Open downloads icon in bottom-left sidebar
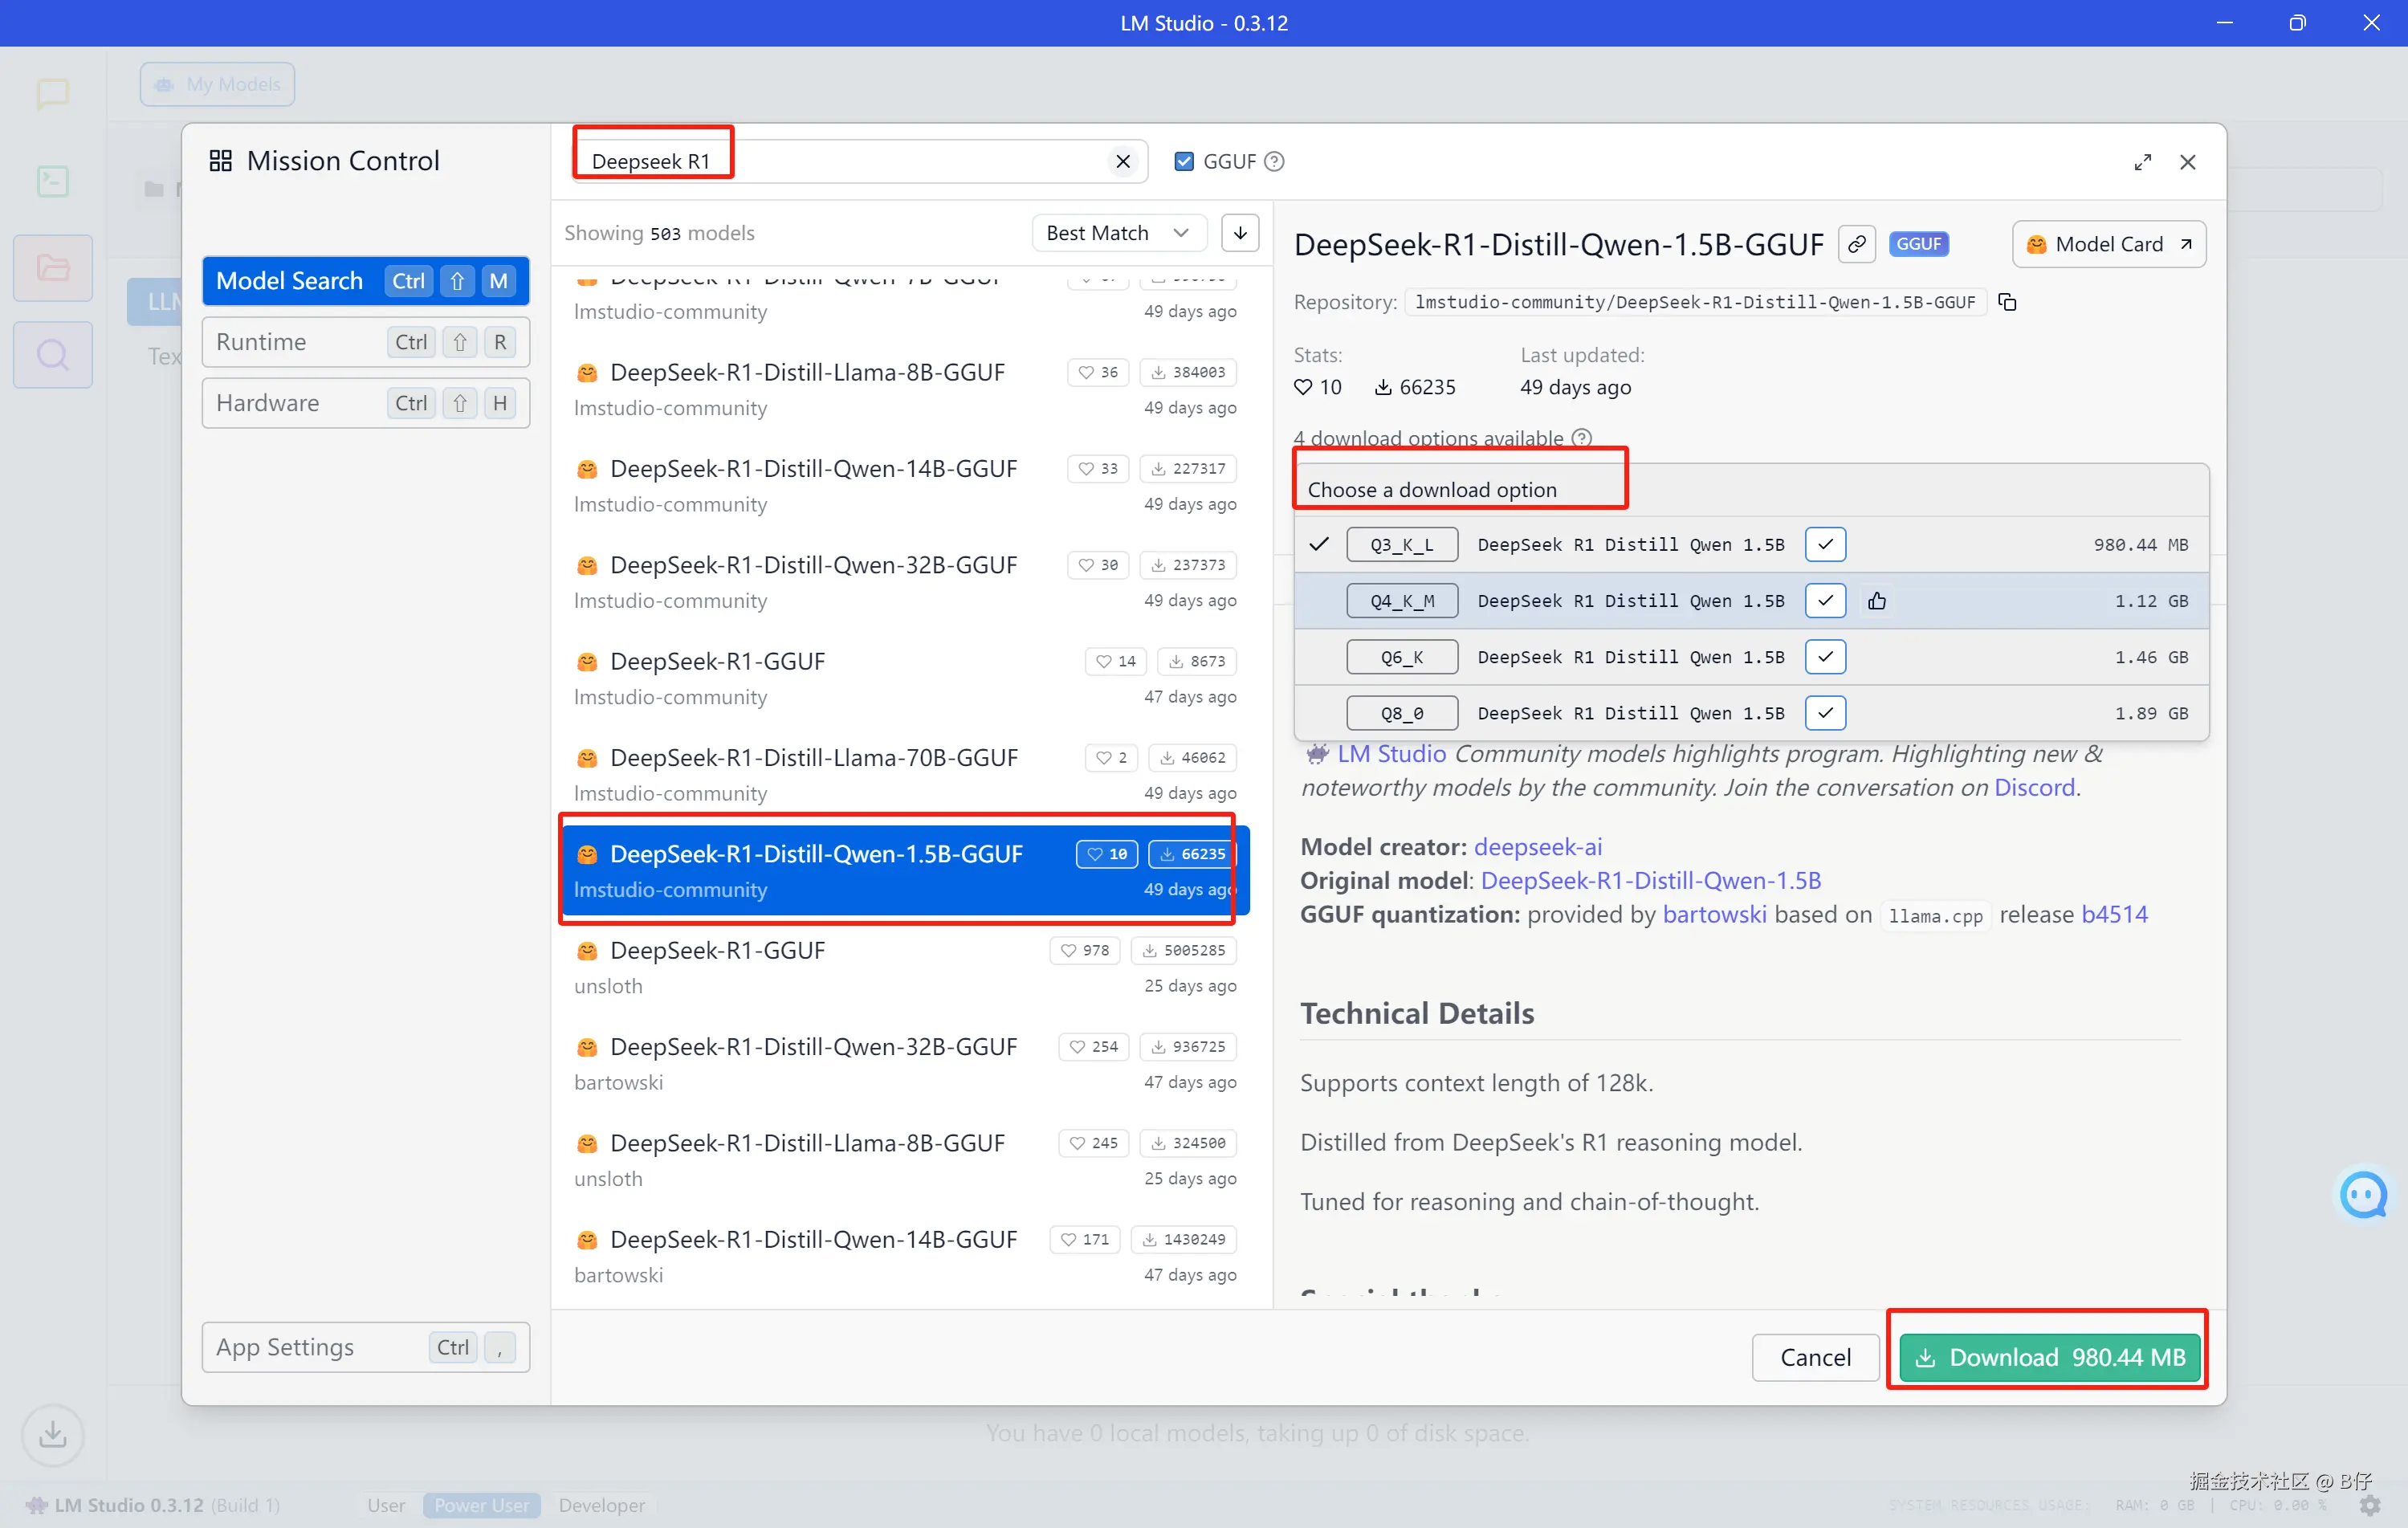The width and height of the screenshot is (2408, 1528). tap(52, 1435)
